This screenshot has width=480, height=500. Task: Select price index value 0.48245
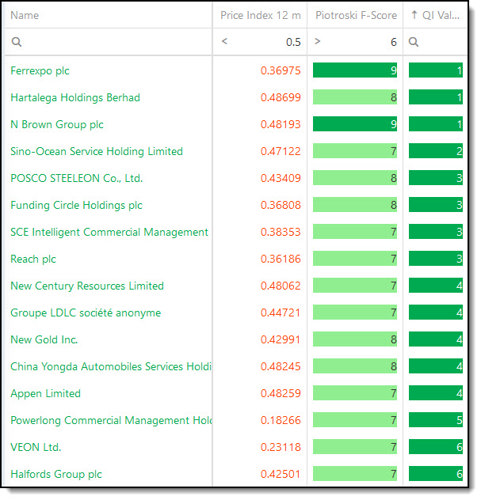[x=281, y=367]
